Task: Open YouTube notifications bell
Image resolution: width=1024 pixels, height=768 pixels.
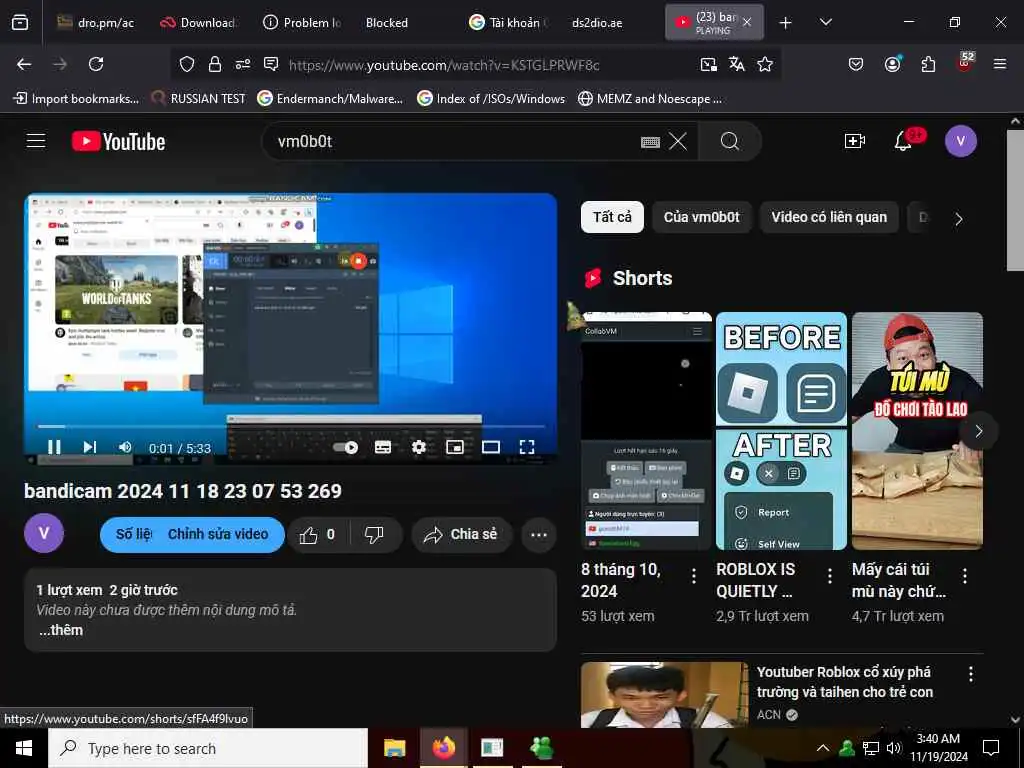Action: click(x=903, y=141)
